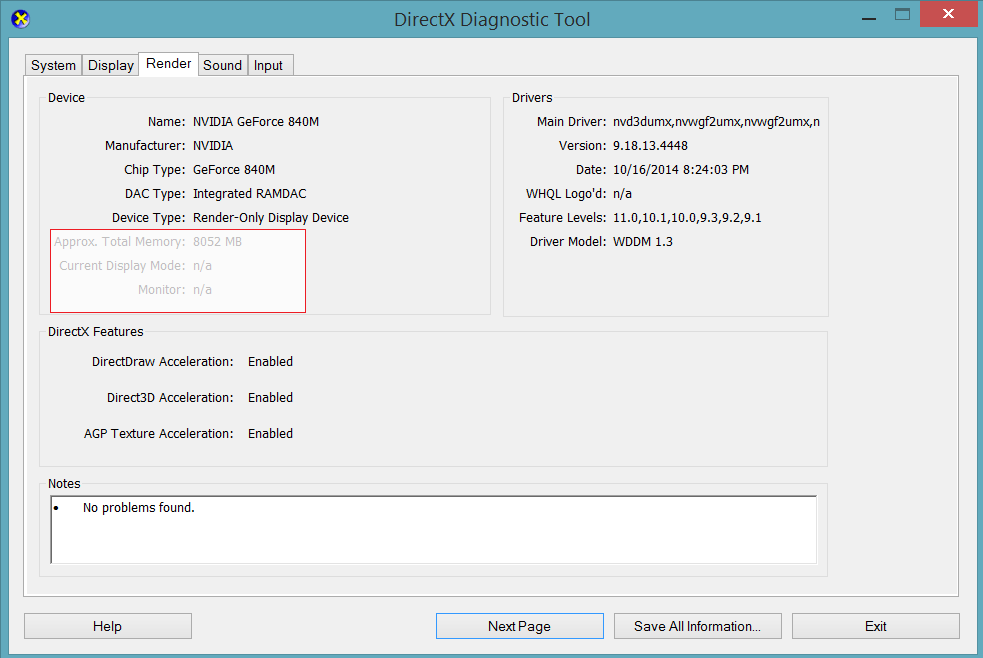The width and height of the screenshot is (983, 658).
Task: Click 'Render-Only Display Device' value
Action: pos(271,217)
